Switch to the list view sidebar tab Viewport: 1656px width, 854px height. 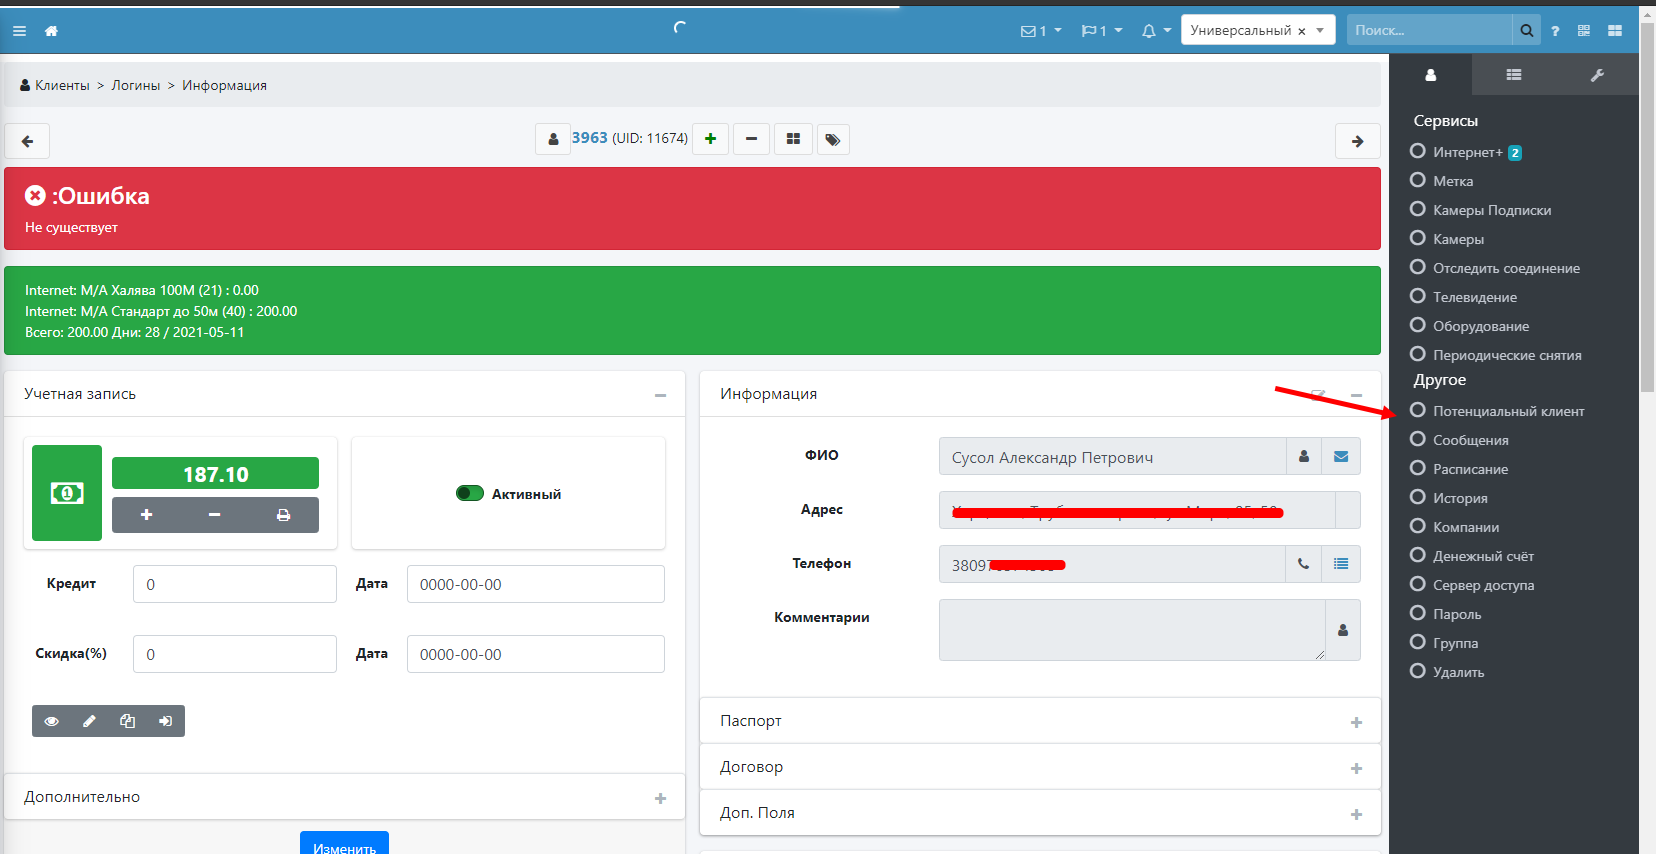tap(1513, 75)
